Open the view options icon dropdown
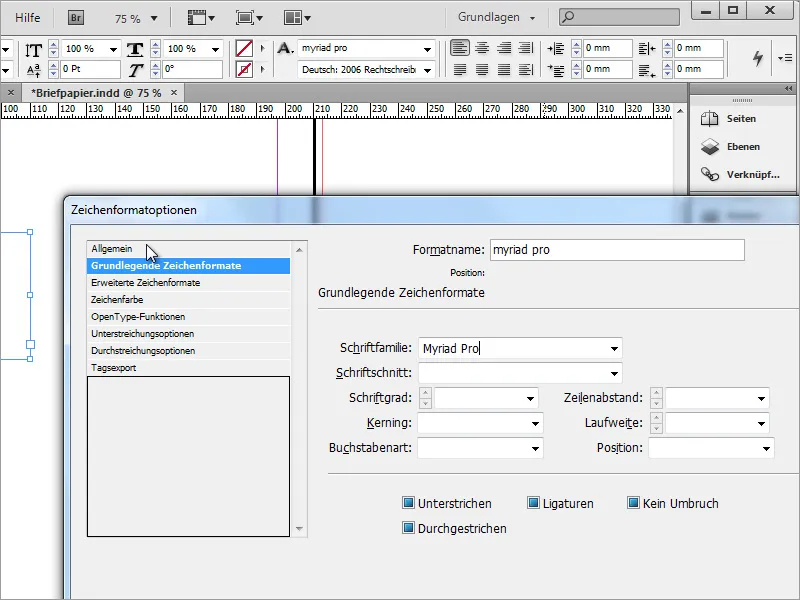 click(x=201, y=18)
